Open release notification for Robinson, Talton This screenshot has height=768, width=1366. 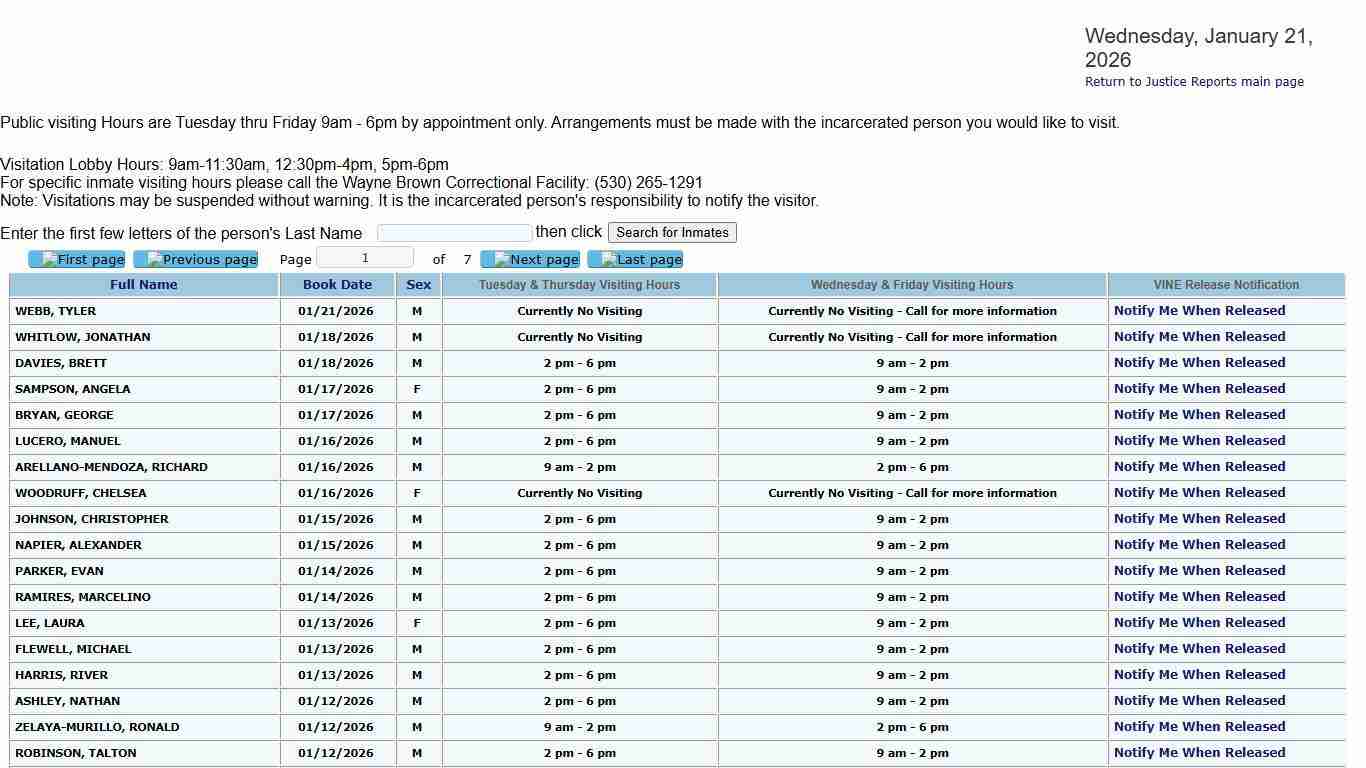pyautogui.click(x=1199, y=753)
